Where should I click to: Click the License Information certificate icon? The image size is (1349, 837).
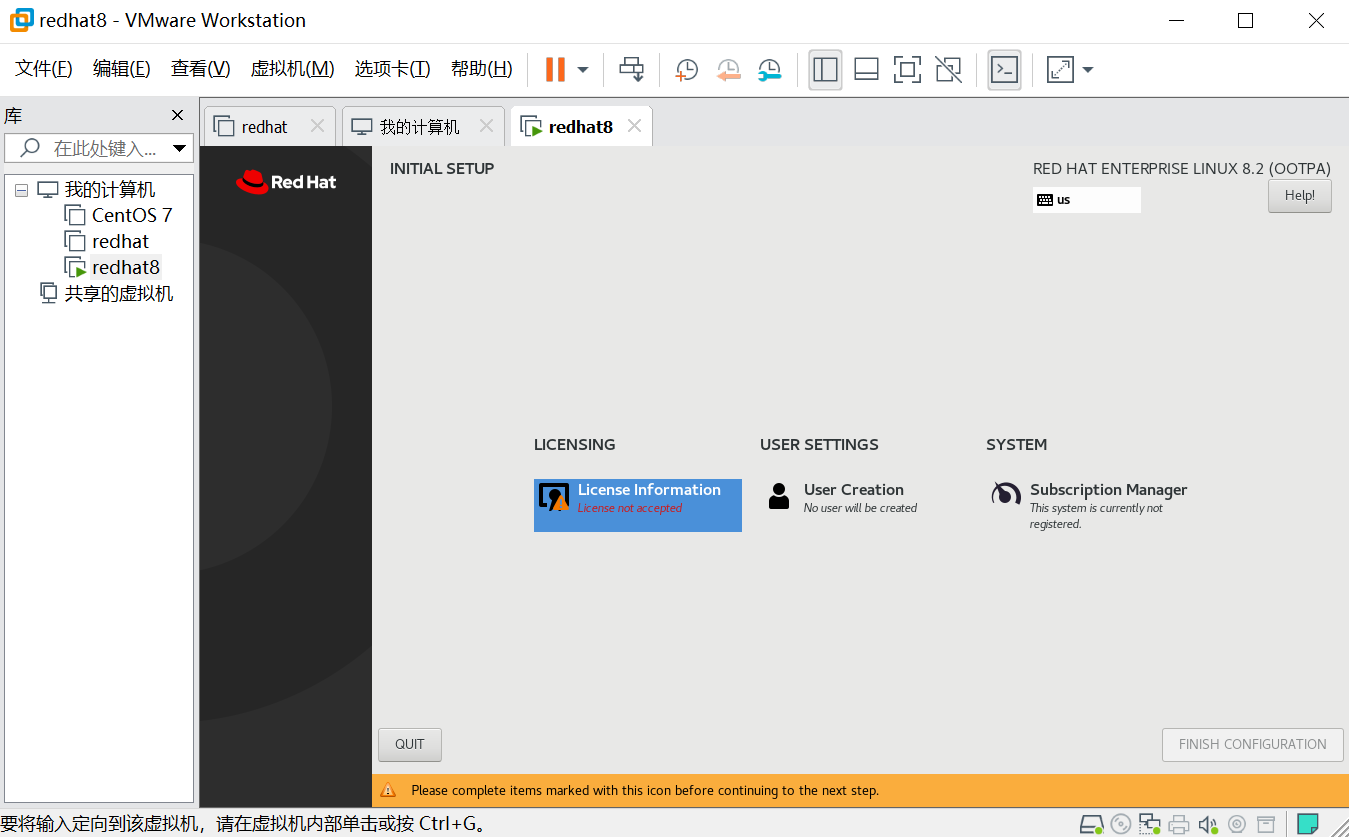coord(554,497)
